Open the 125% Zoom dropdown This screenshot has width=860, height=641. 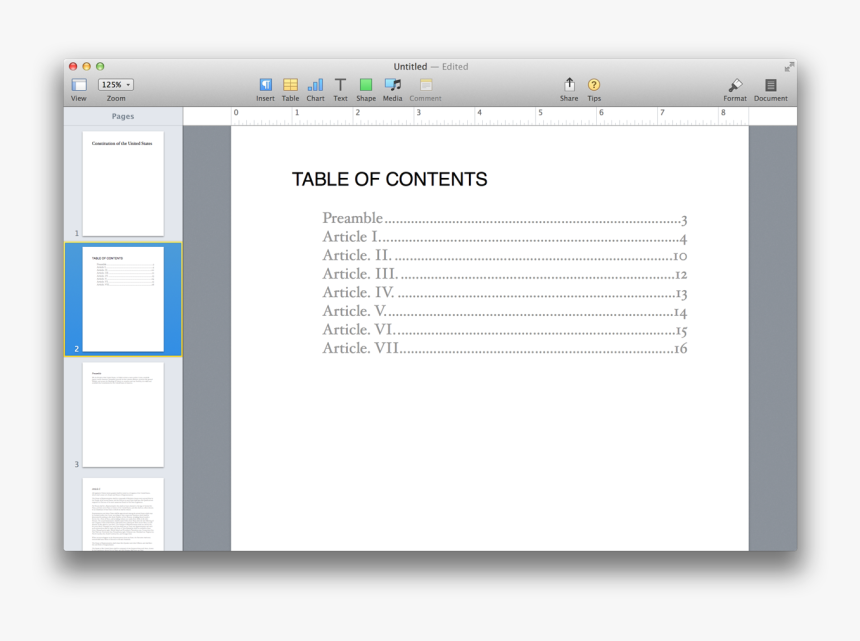116,84
